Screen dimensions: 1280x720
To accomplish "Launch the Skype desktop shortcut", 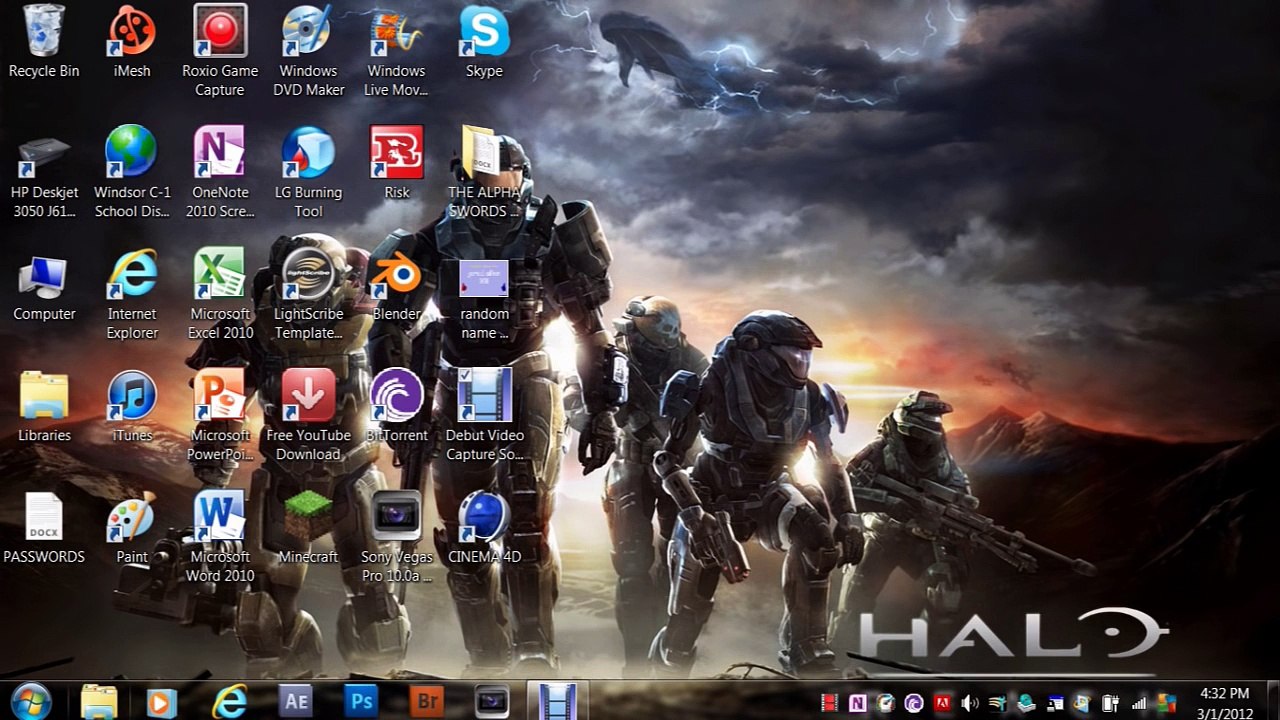I will (484, 42).
